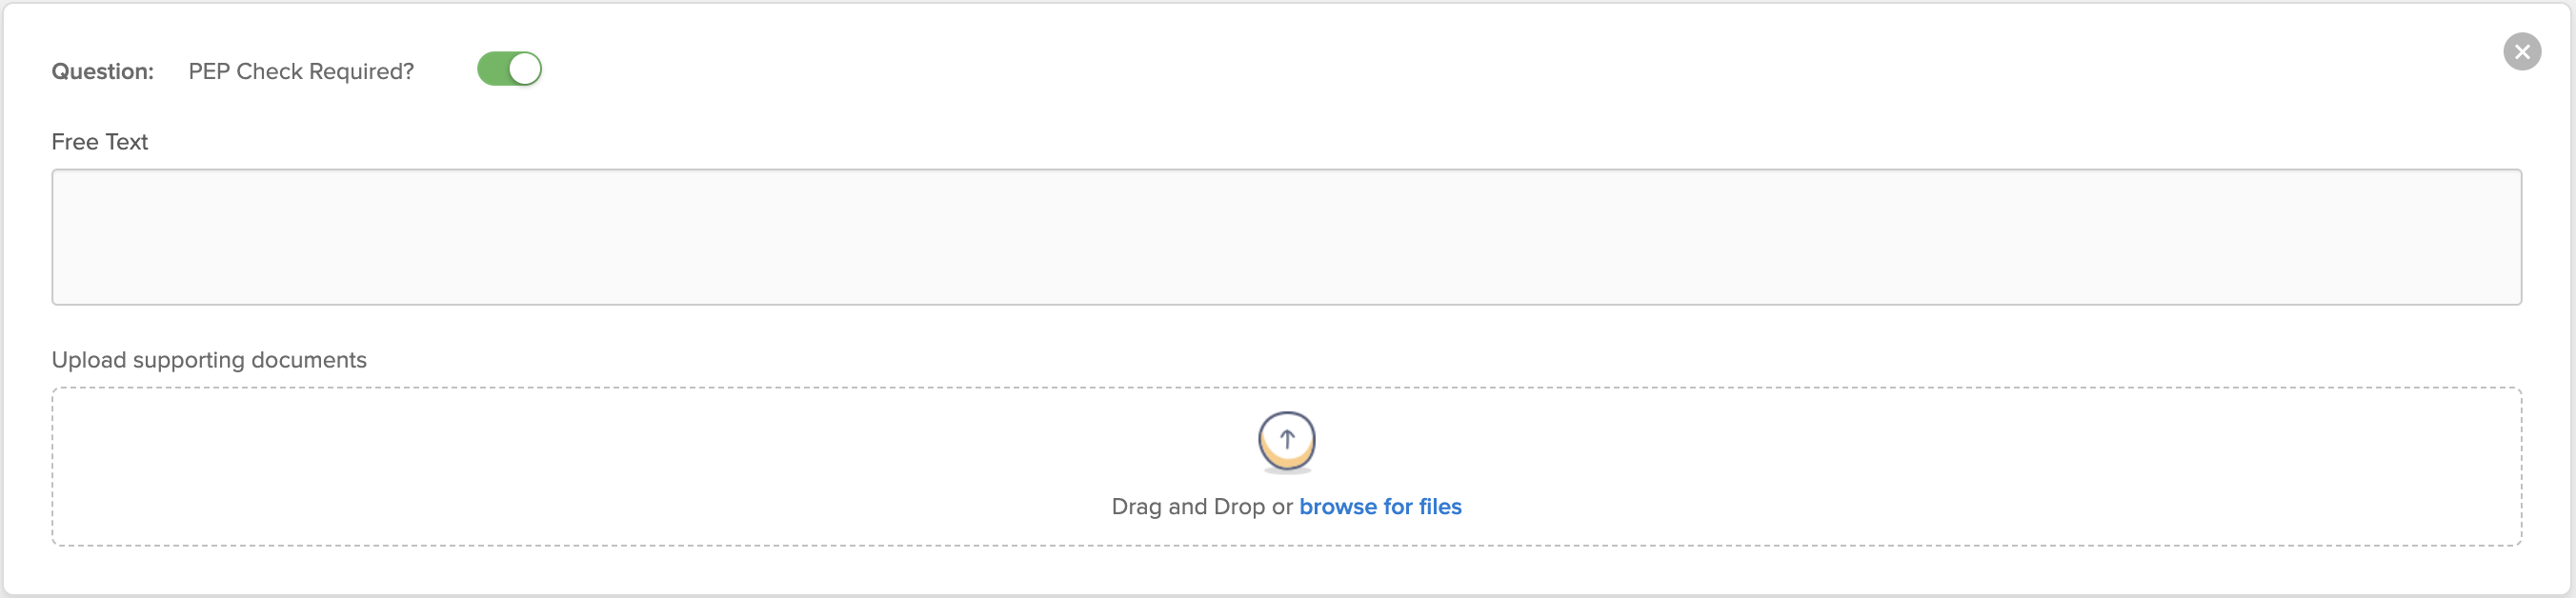Click inside the Free Text box
The image size is (2576, 598).
(x=1286, y=237)
